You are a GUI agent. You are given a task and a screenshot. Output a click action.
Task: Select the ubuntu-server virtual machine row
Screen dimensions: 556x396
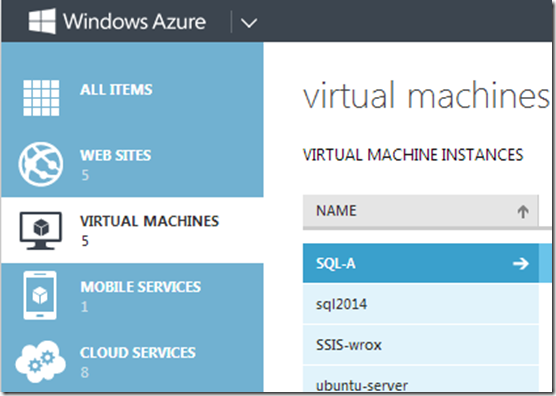coord(421,380)
